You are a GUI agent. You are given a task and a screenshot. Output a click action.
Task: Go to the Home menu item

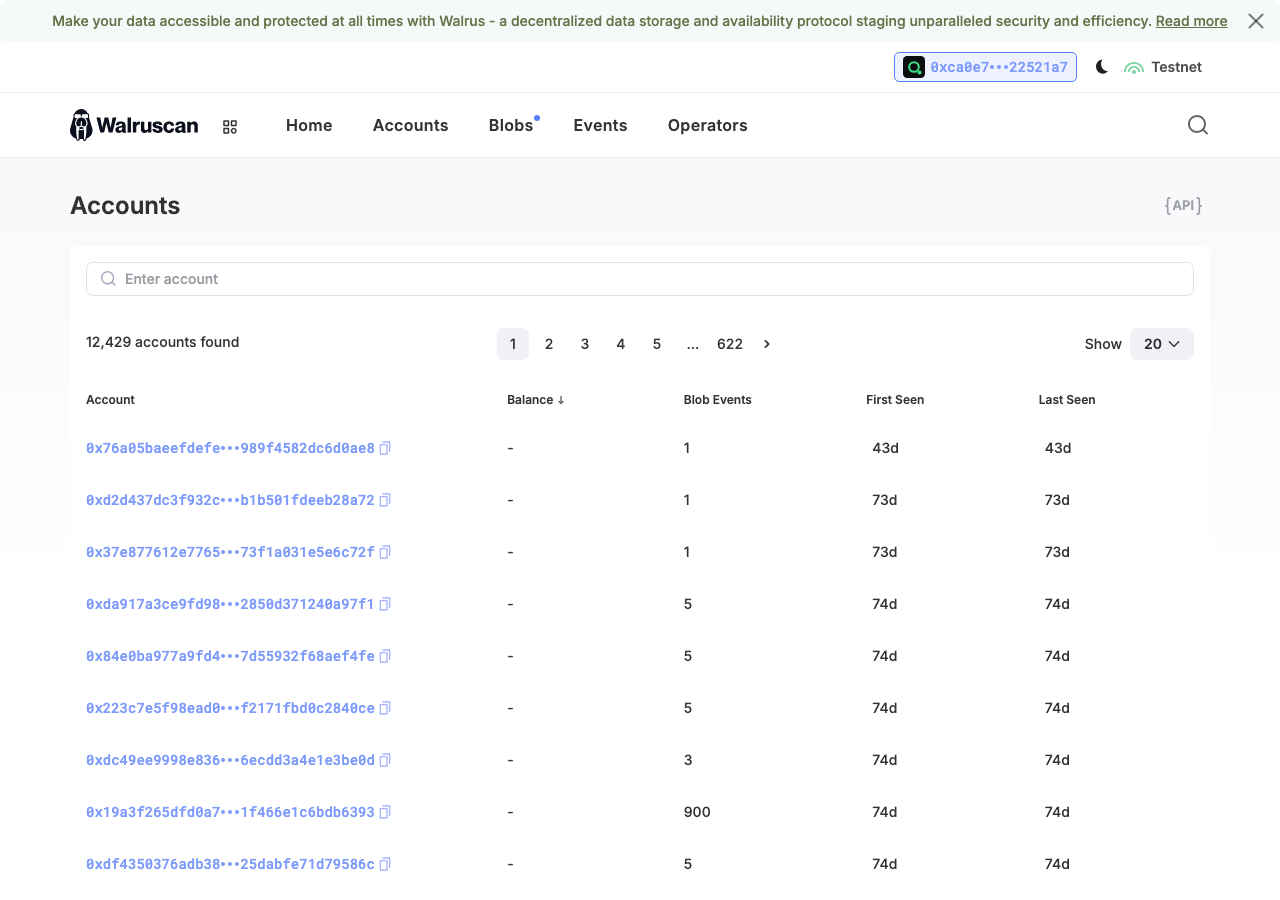point(309,125)
